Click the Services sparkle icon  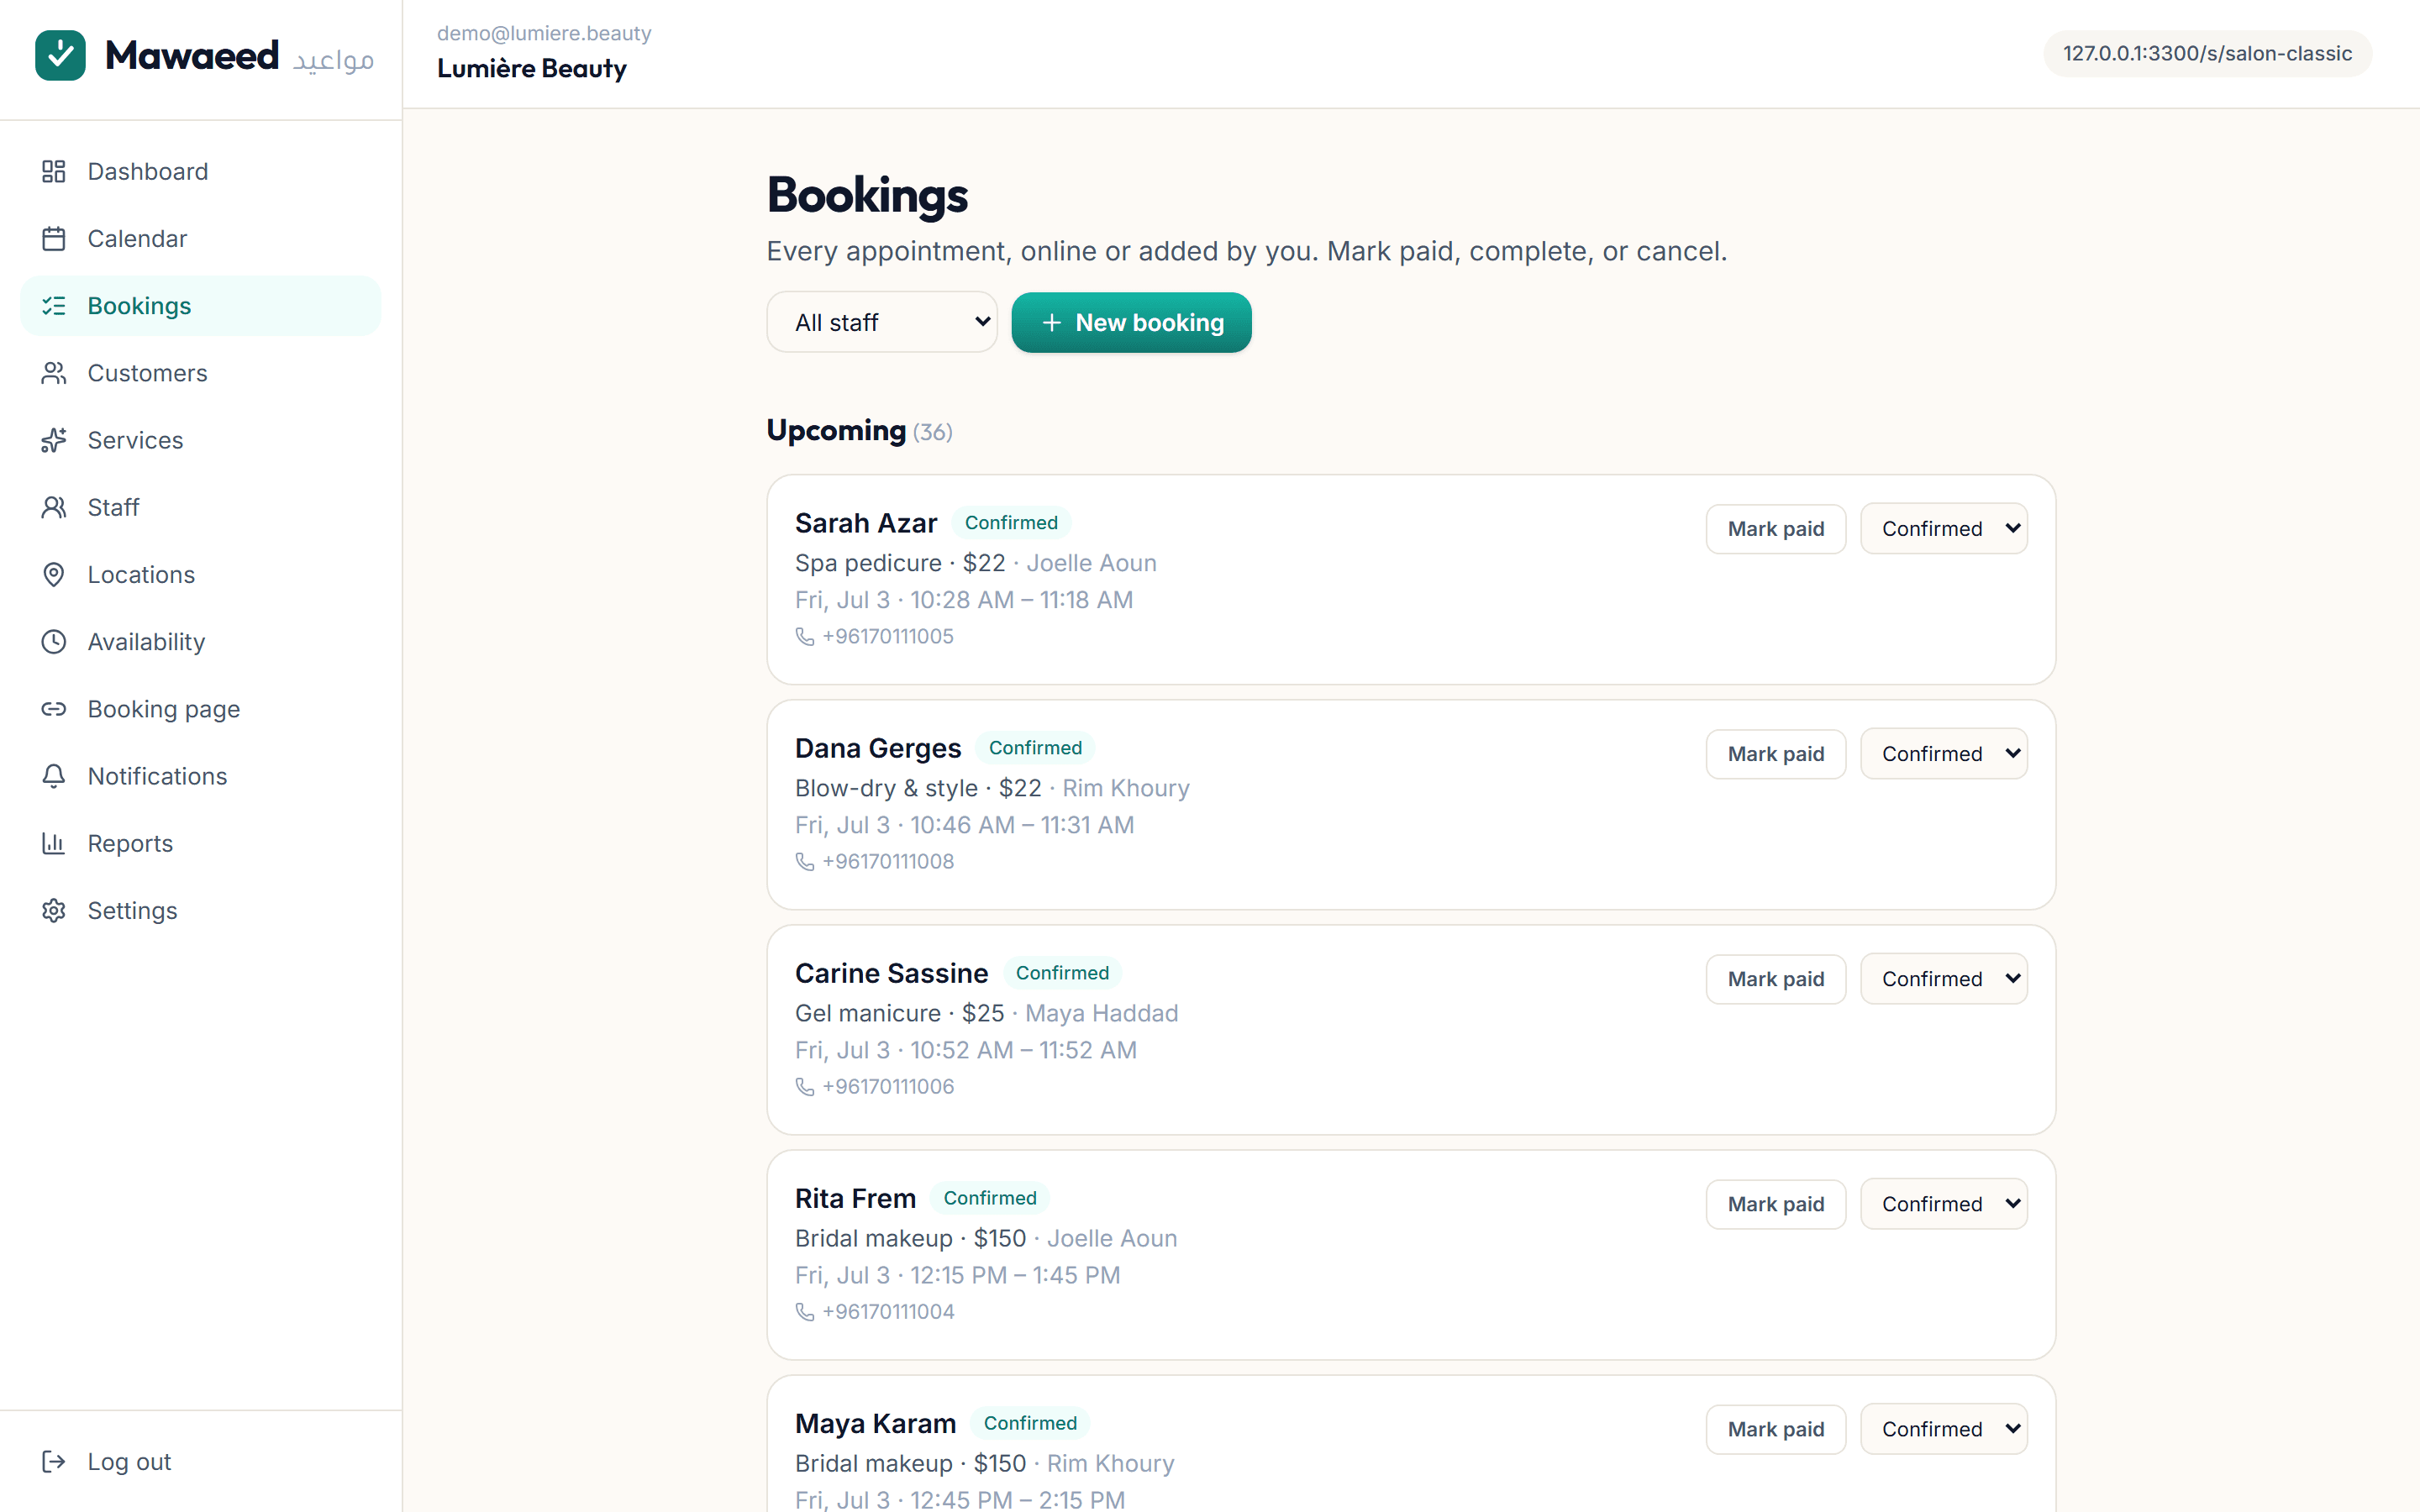click(54, 439)
